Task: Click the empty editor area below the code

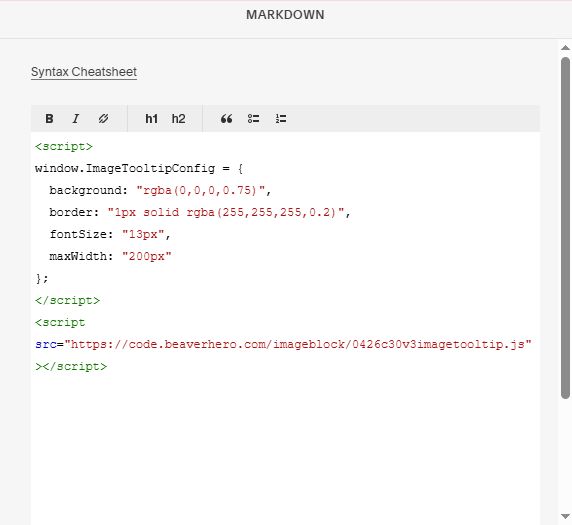Action: pyautogui.click(x=285, y=449)
